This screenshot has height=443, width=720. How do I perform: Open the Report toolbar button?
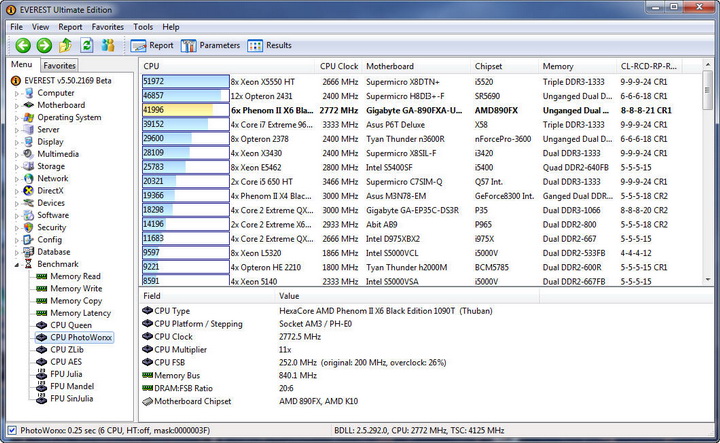pos(152,45)
